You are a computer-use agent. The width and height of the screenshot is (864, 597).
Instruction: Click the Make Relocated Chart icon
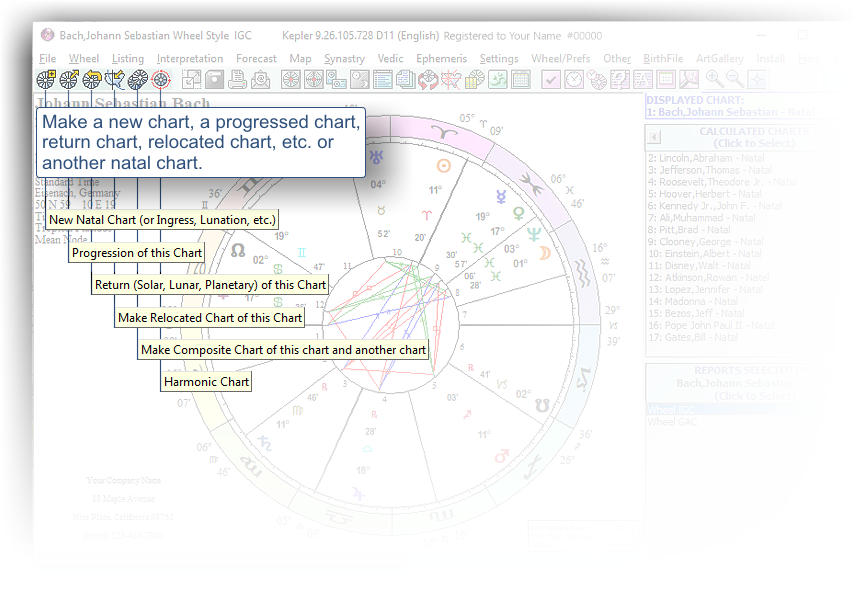click(115, 79)
